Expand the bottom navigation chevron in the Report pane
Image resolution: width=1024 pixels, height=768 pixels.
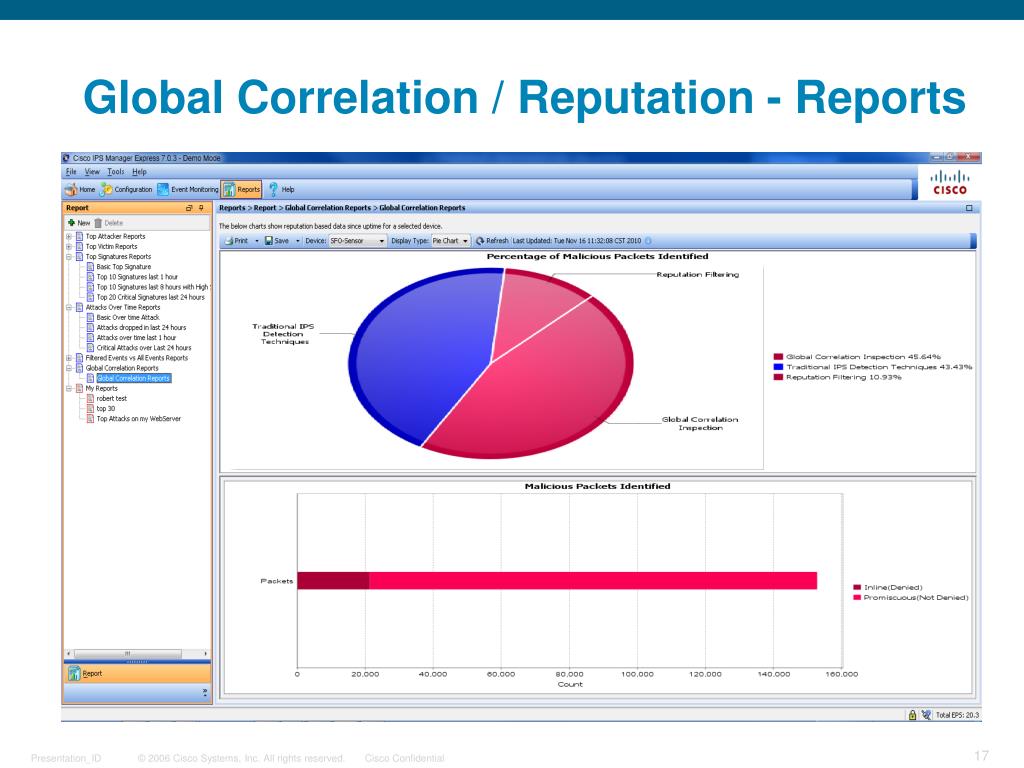[x=205, y=692]
